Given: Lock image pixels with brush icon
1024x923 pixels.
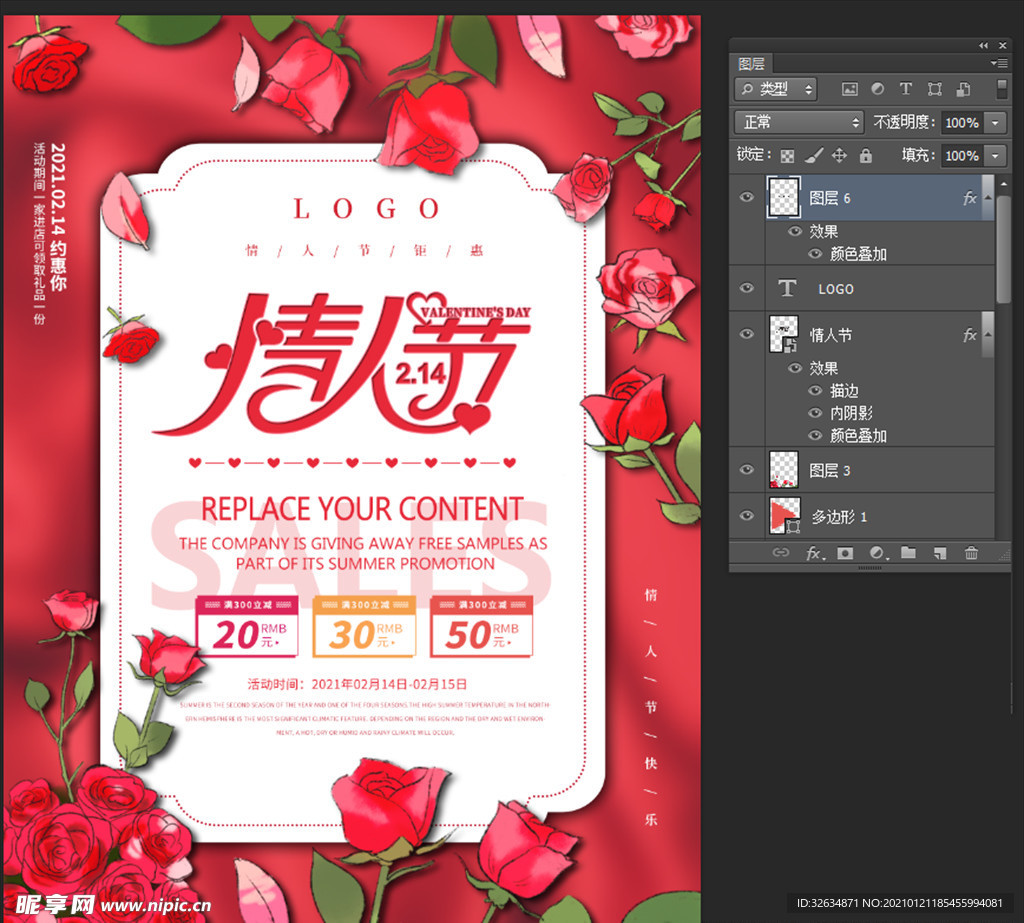Looking at the screenshot, I should (x=814, y=155).
